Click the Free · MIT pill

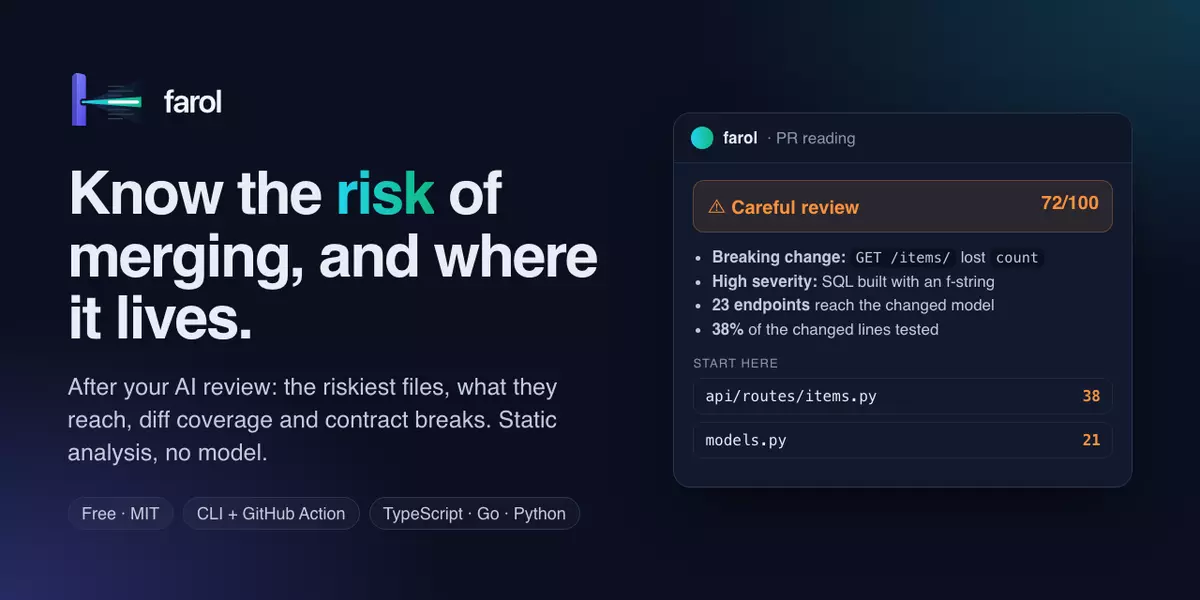coord(121,514)
